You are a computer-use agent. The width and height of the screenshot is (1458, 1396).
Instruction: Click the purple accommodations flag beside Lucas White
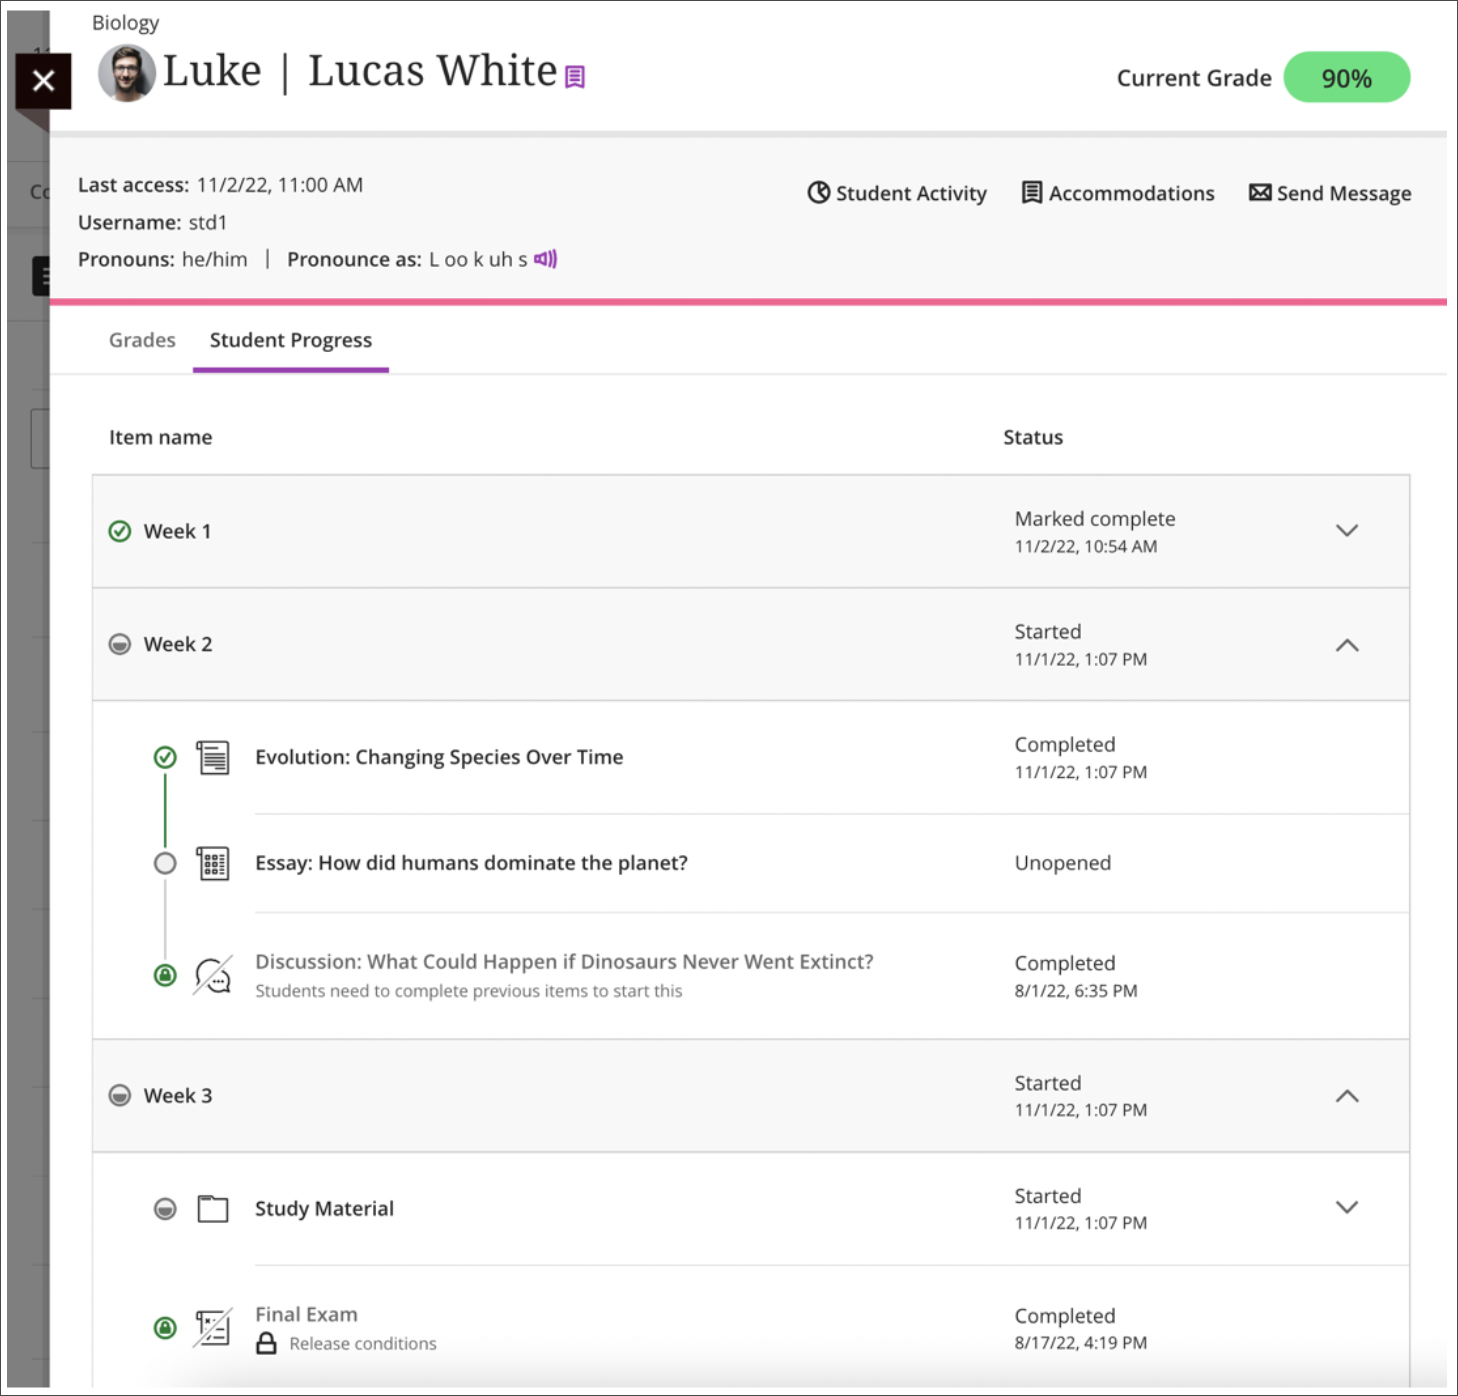click(x=575, y=77)
